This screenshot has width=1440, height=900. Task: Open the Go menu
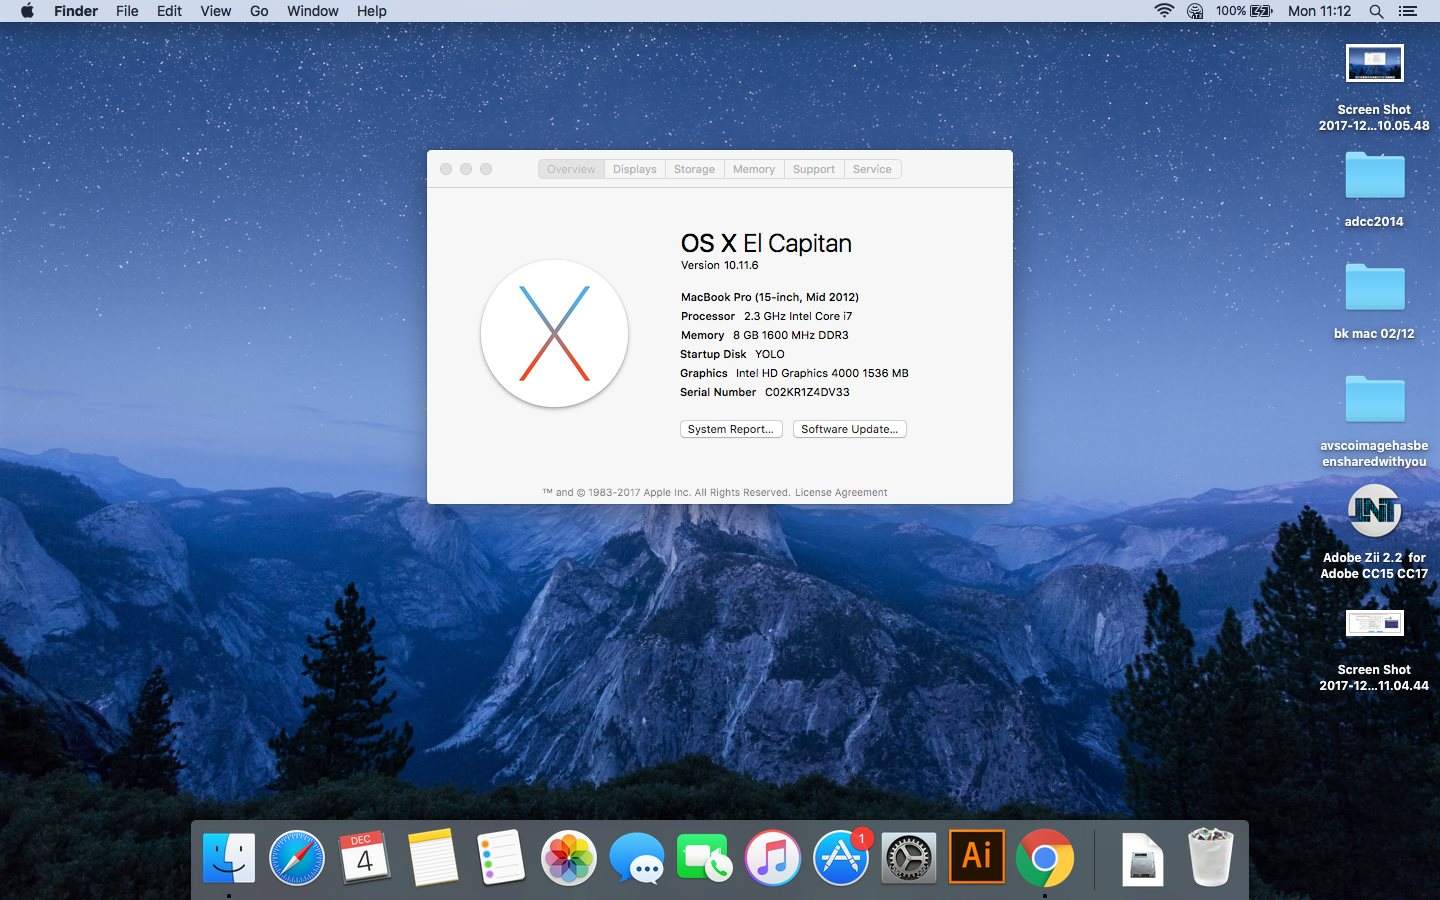(259, 11)
